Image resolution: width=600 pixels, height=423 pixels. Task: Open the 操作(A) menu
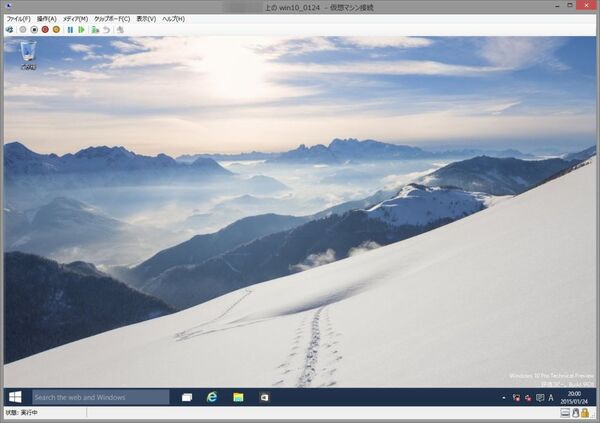[x=47, y=19]
